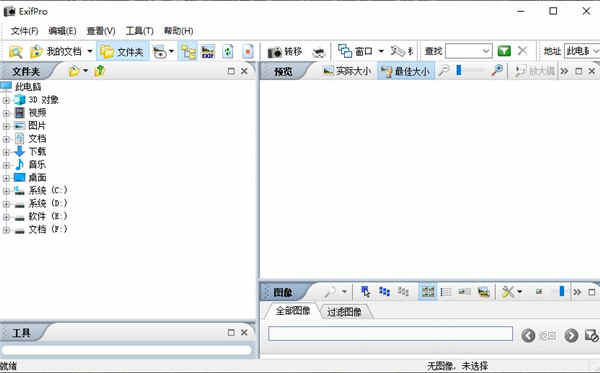Maximize the 文件夹 panel
Image resolution: width=600 pixels, height=373 pixels.
point(231,71)
